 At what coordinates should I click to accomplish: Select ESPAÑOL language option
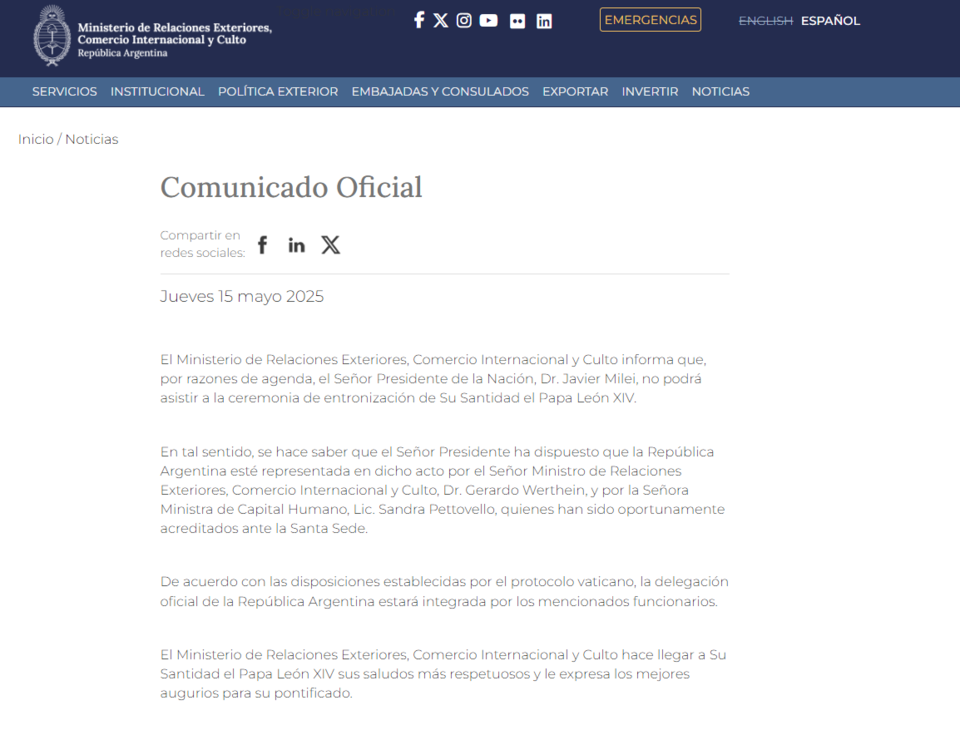point(830,21)
